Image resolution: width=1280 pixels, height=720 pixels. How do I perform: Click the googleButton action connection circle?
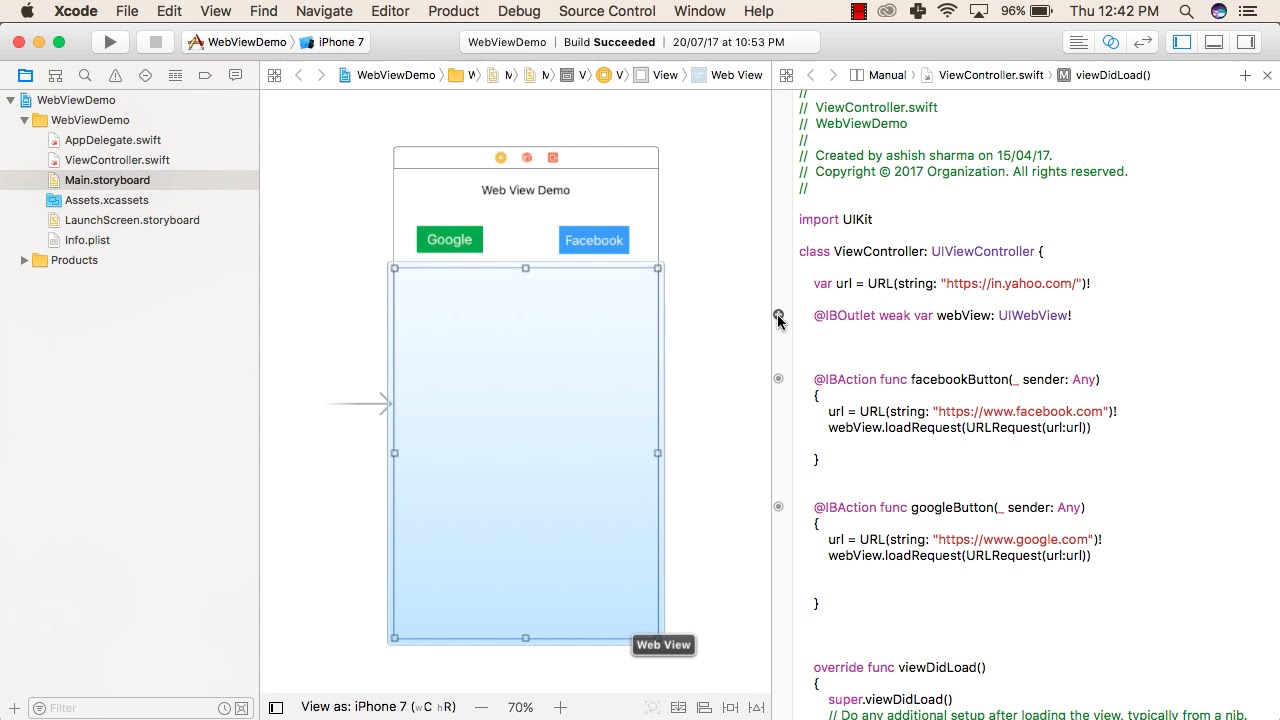778,507
